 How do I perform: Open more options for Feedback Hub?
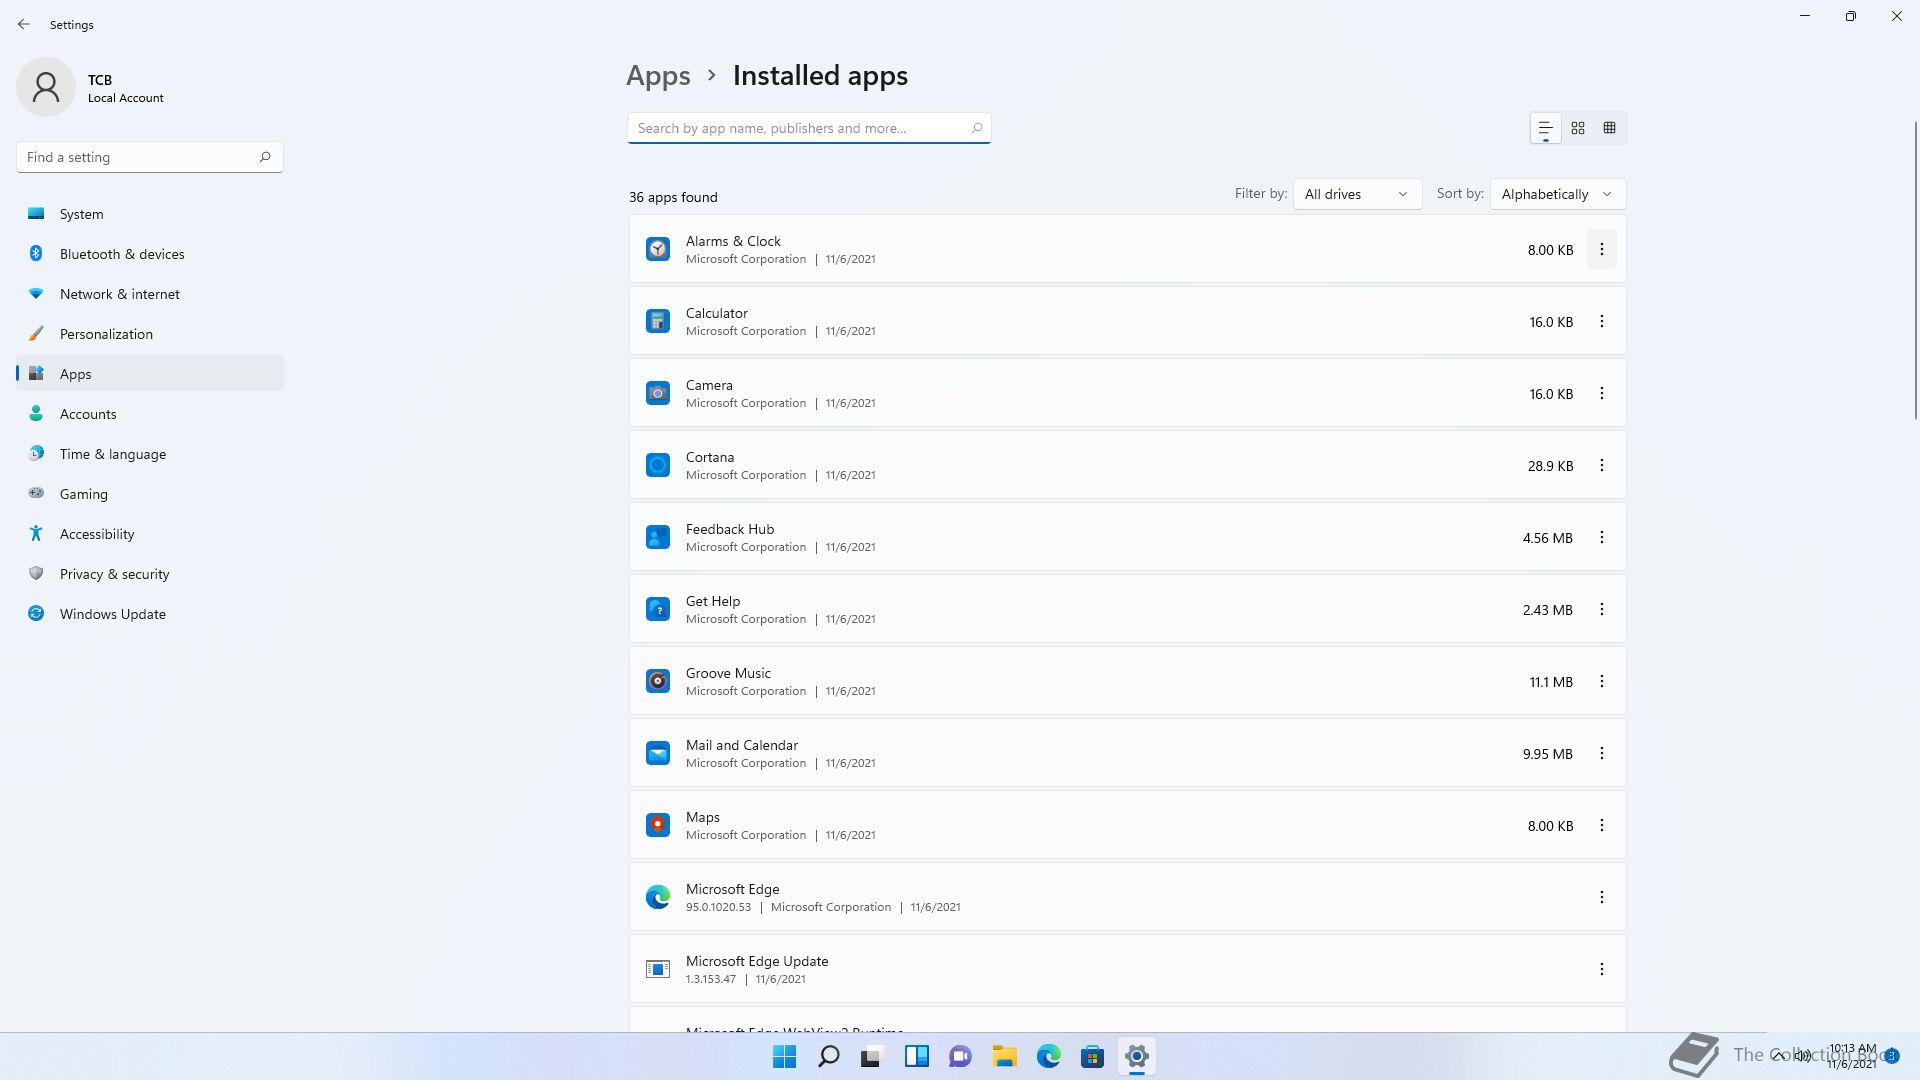pos(1602,537)
